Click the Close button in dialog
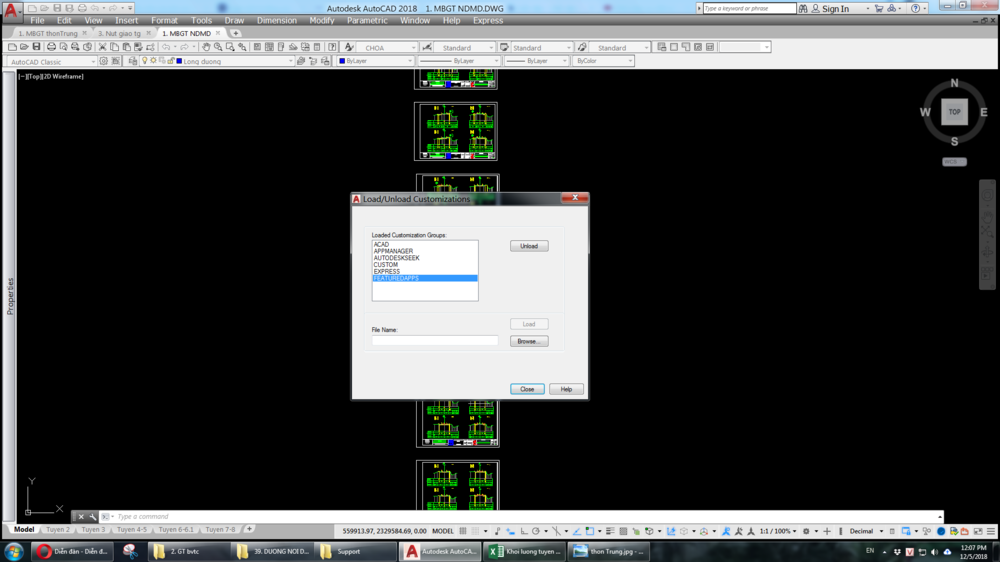This screenshot has width=1000, height=562. [527, 389]
